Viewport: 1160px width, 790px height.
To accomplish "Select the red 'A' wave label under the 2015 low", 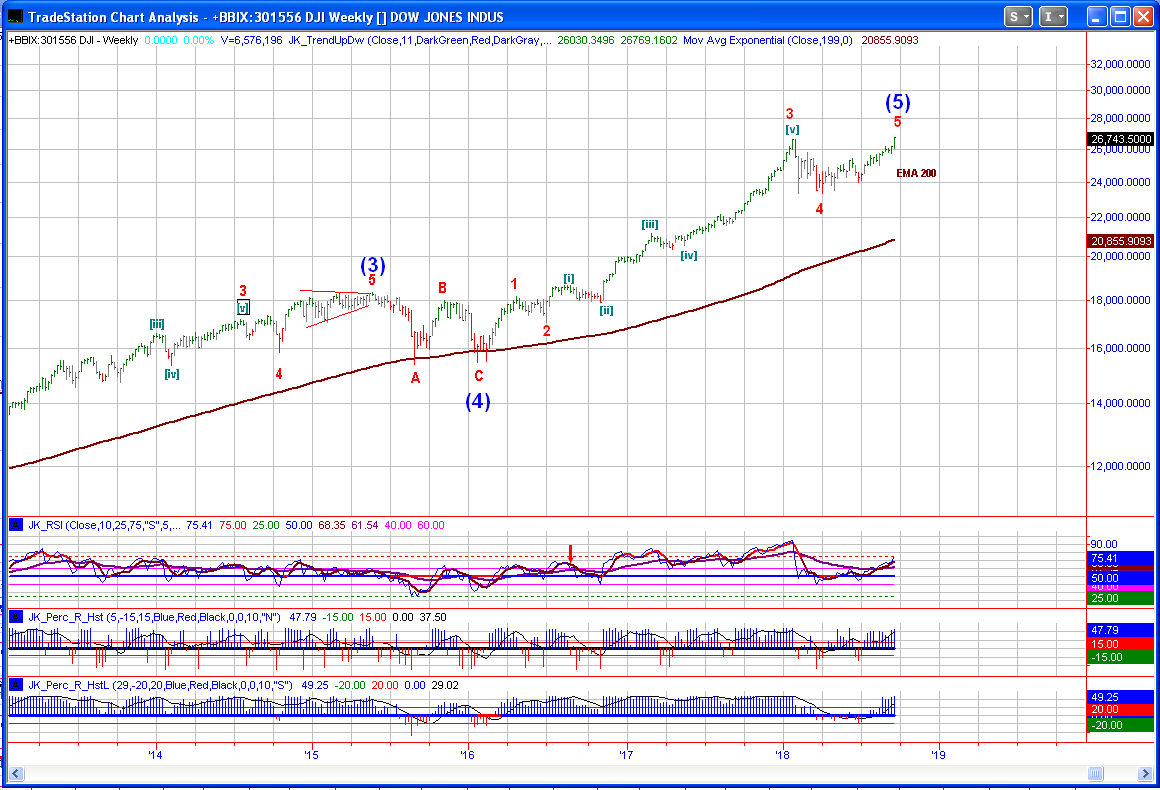I will click(x=415, y=378).
